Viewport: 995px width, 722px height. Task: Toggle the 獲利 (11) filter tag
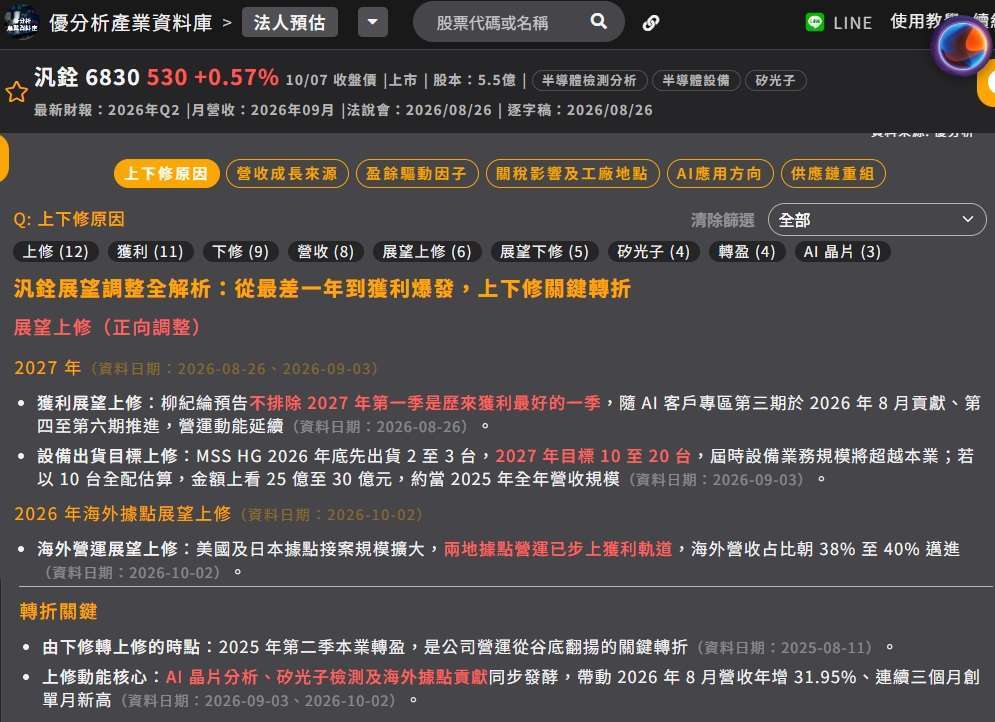coord(150,252)
